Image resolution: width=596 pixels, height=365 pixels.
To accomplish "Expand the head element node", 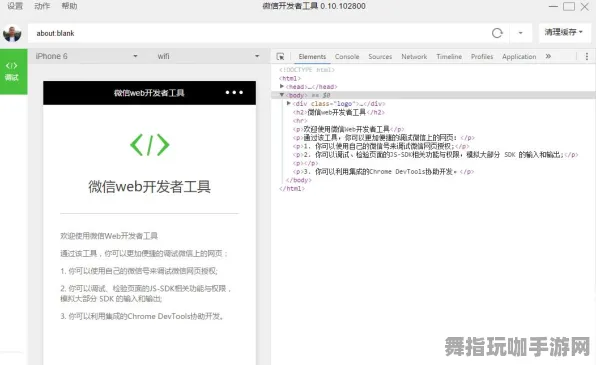I will [282, 86].
